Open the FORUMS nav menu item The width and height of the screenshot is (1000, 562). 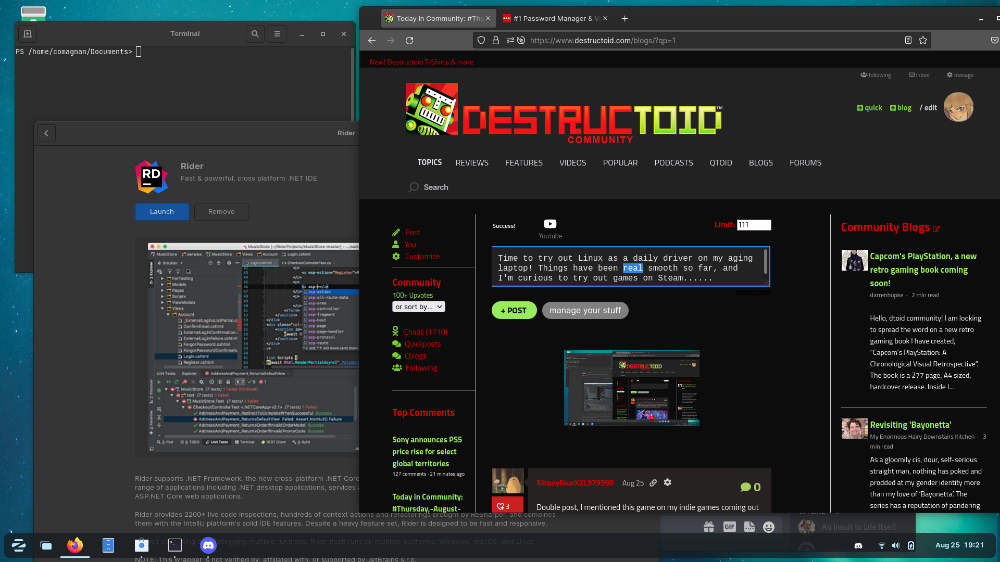tap(805, 163)
